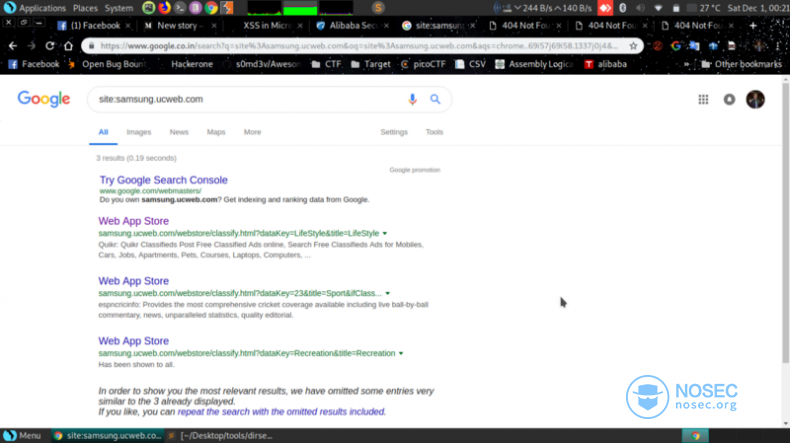Open the Target bookmarks folder
The width and height of the screenshot is (790, 443).
click(370, 64)
